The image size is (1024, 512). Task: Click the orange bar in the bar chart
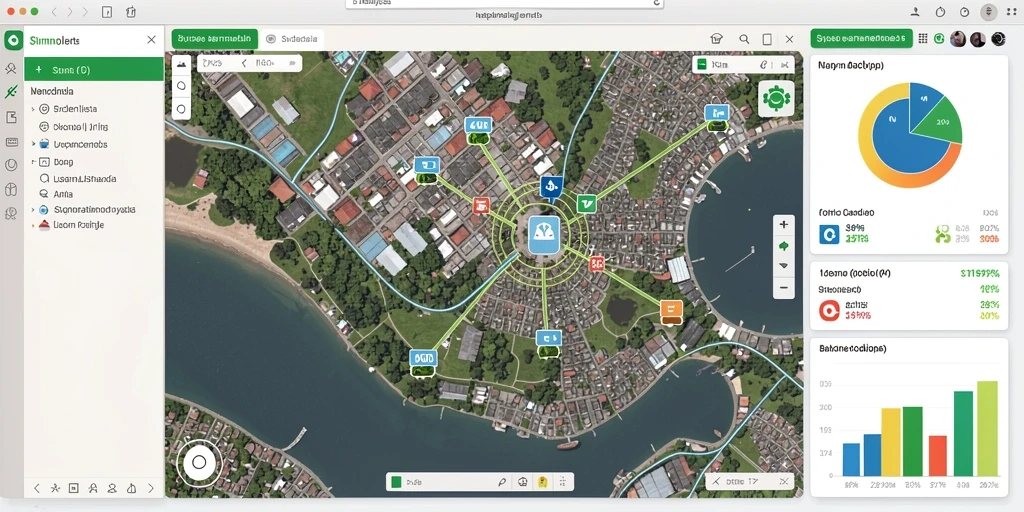[x=938, y=455]
